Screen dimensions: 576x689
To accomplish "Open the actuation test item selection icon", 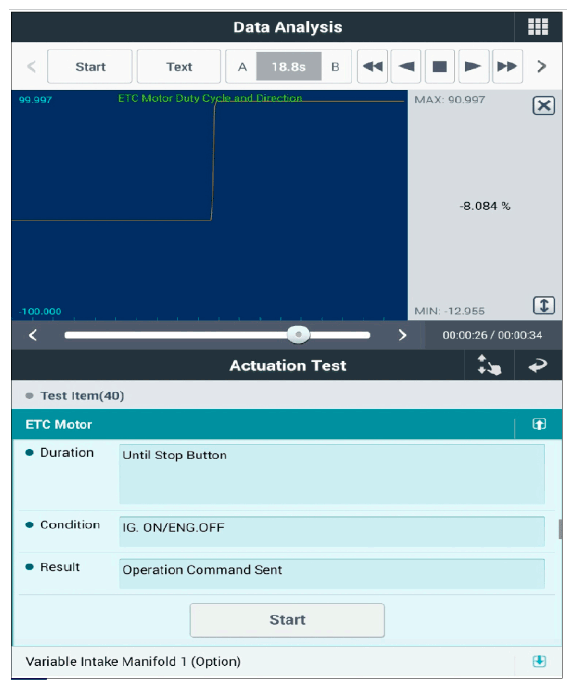I will point(489,365).
